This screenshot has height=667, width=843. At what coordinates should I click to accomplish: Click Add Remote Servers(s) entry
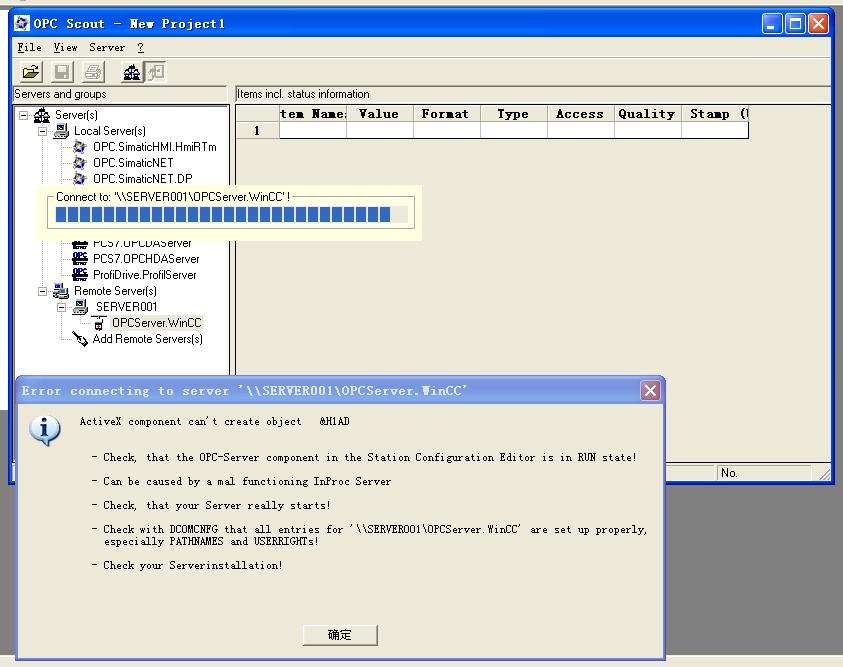pyautogui.click(x=147, y=339)
